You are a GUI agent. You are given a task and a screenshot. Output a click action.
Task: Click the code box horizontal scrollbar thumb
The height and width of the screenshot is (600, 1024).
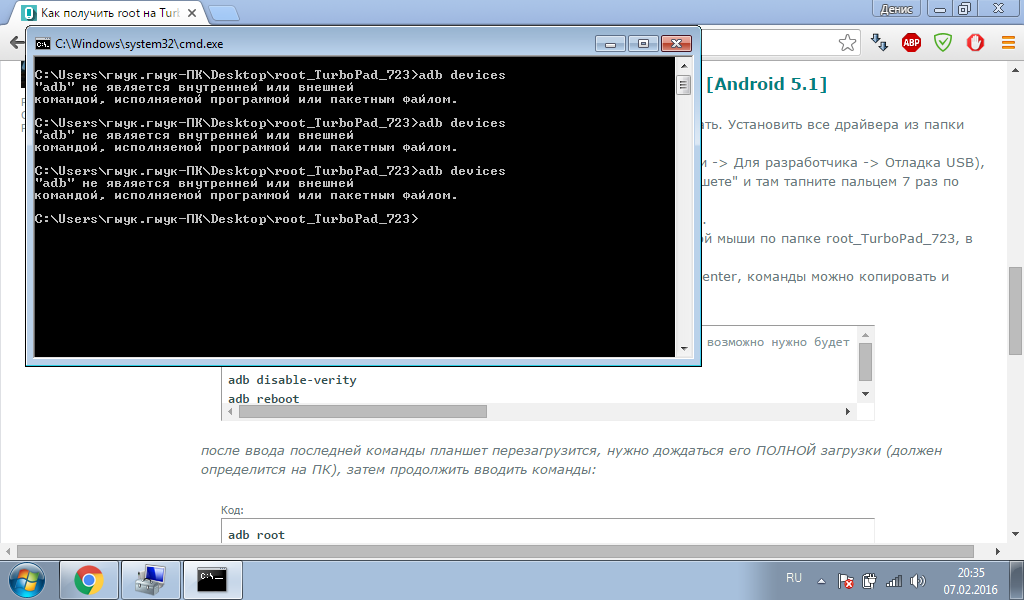[362, 411]
